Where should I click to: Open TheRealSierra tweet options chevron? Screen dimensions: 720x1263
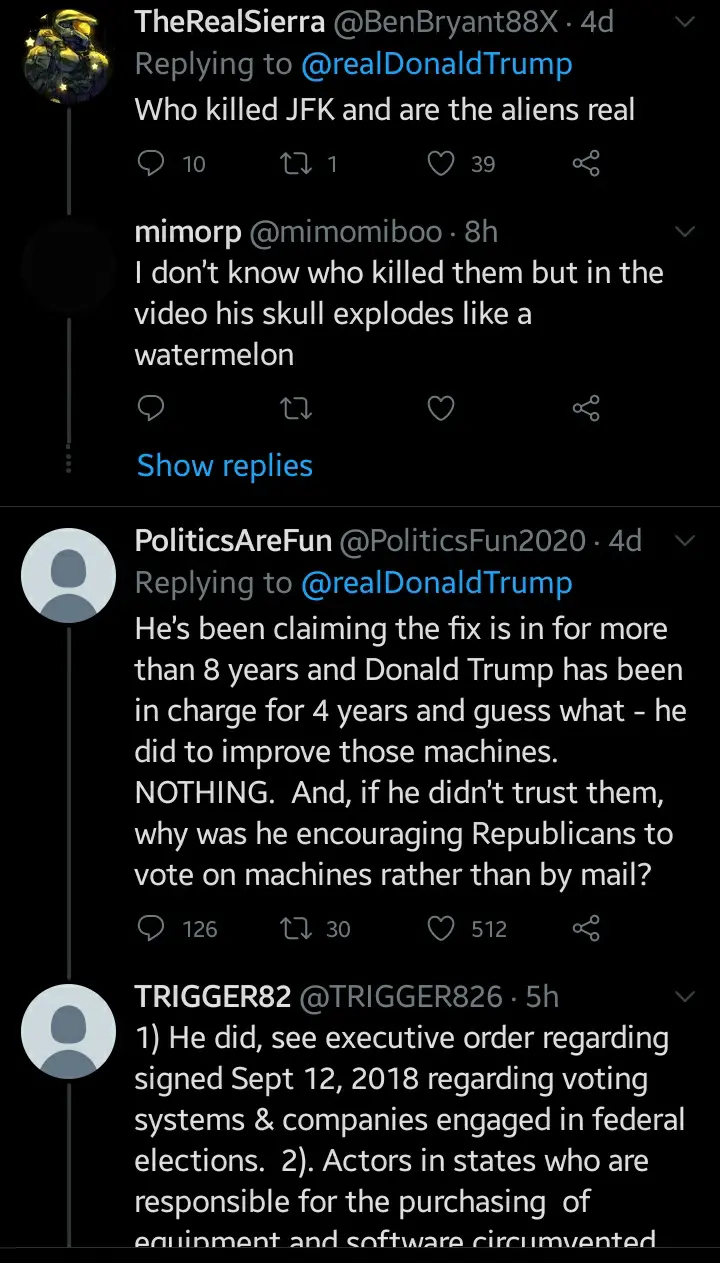pos(685,23)
